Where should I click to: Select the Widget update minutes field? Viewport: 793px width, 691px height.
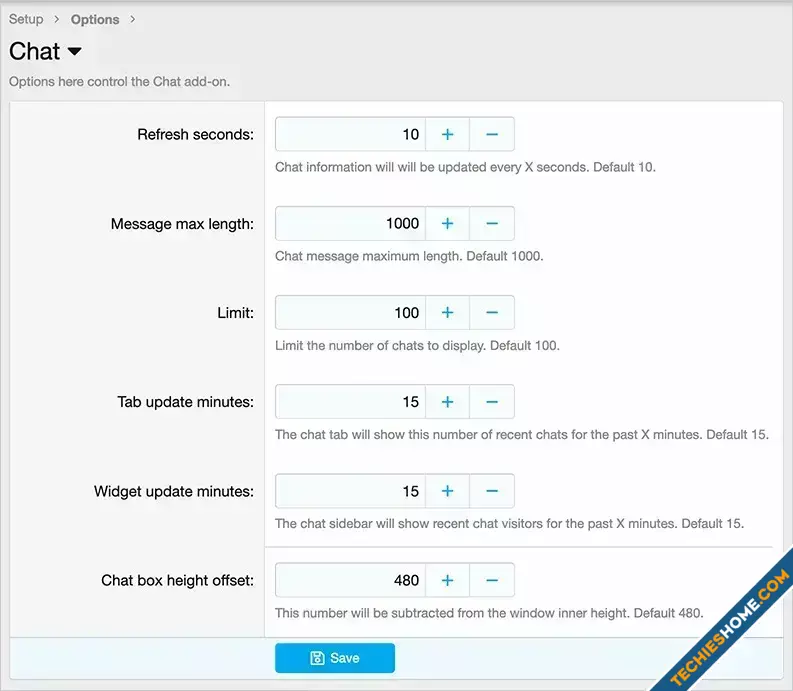click(x=350, y=491)
